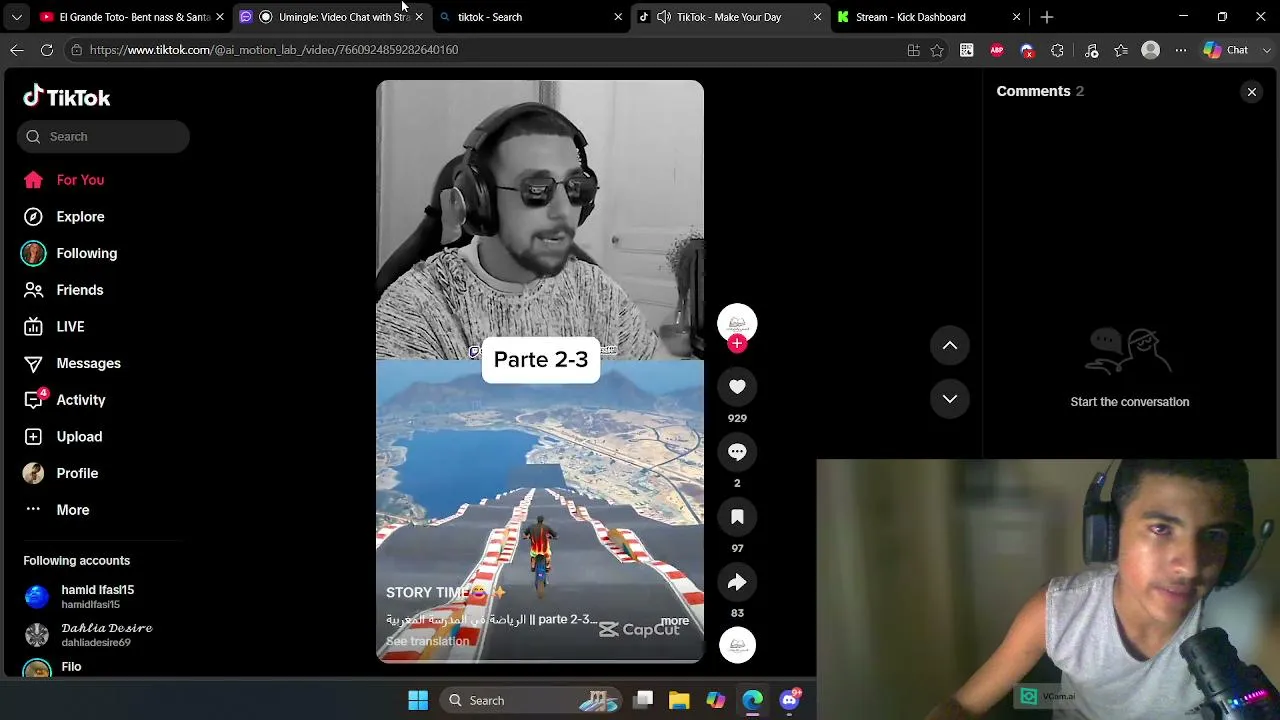This screenshot has height=720, width=1280.
Task: Open the tab search dropdown
Action: [x=16, y=17]
